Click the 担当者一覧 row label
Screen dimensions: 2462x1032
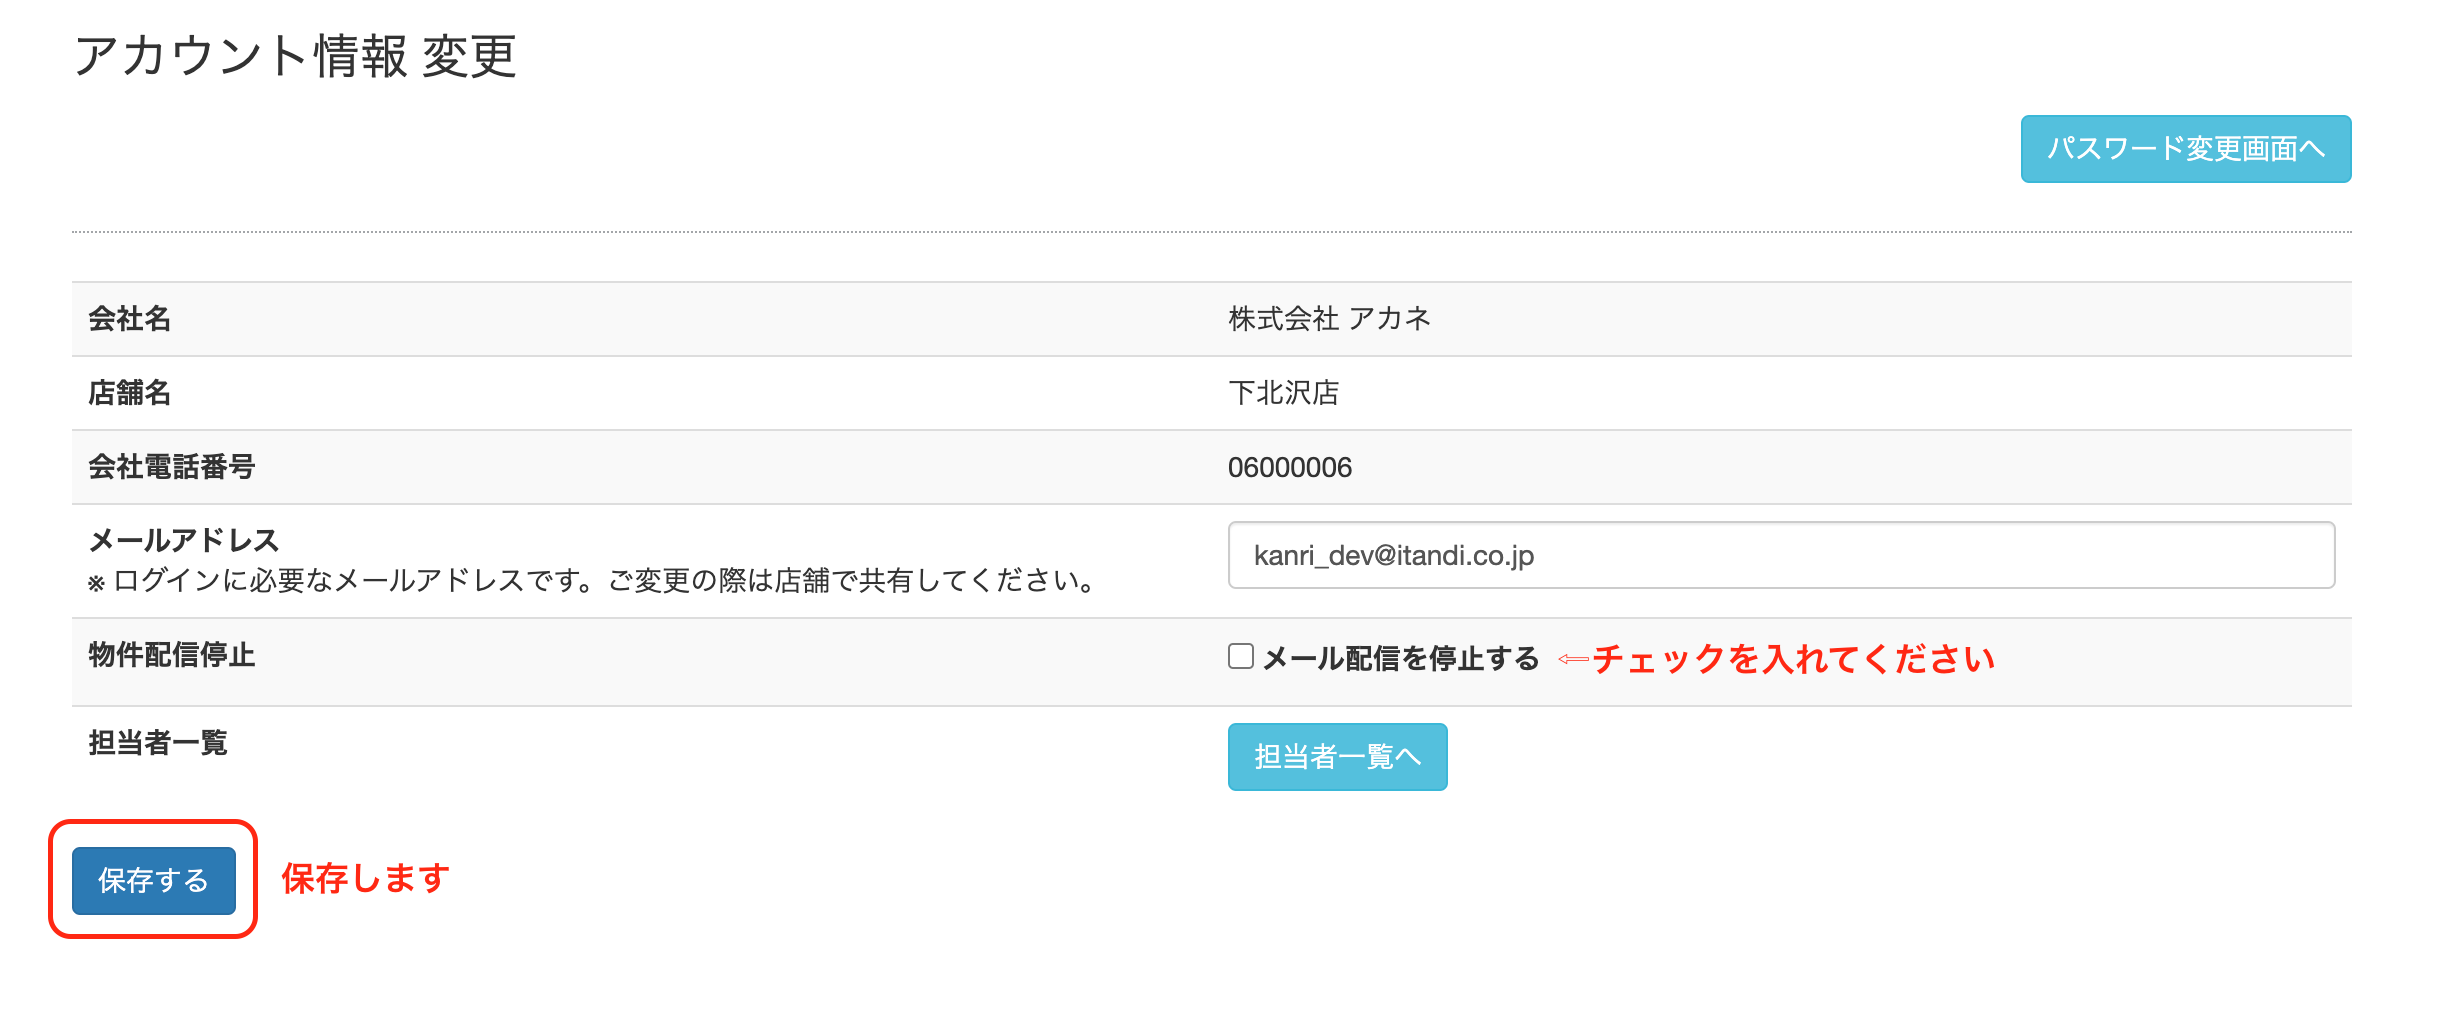click(x=158, y=743)
